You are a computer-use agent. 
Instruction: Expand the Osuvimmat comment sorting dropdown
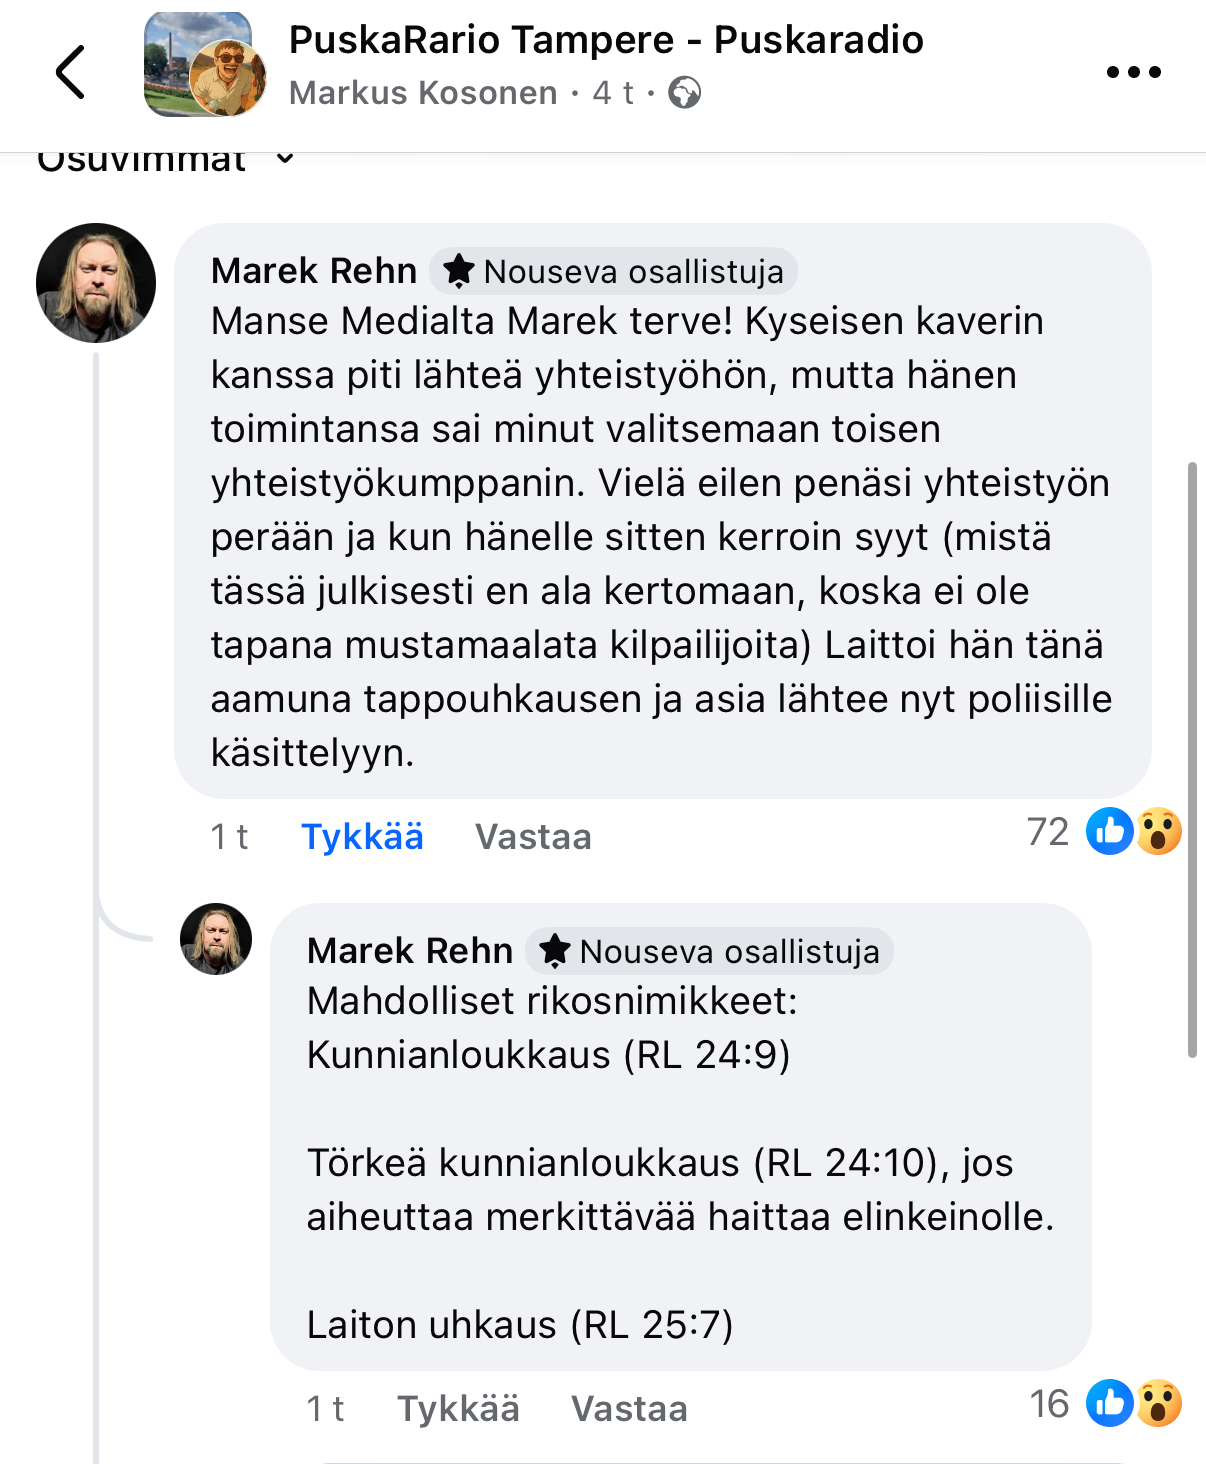click(285, 159)
